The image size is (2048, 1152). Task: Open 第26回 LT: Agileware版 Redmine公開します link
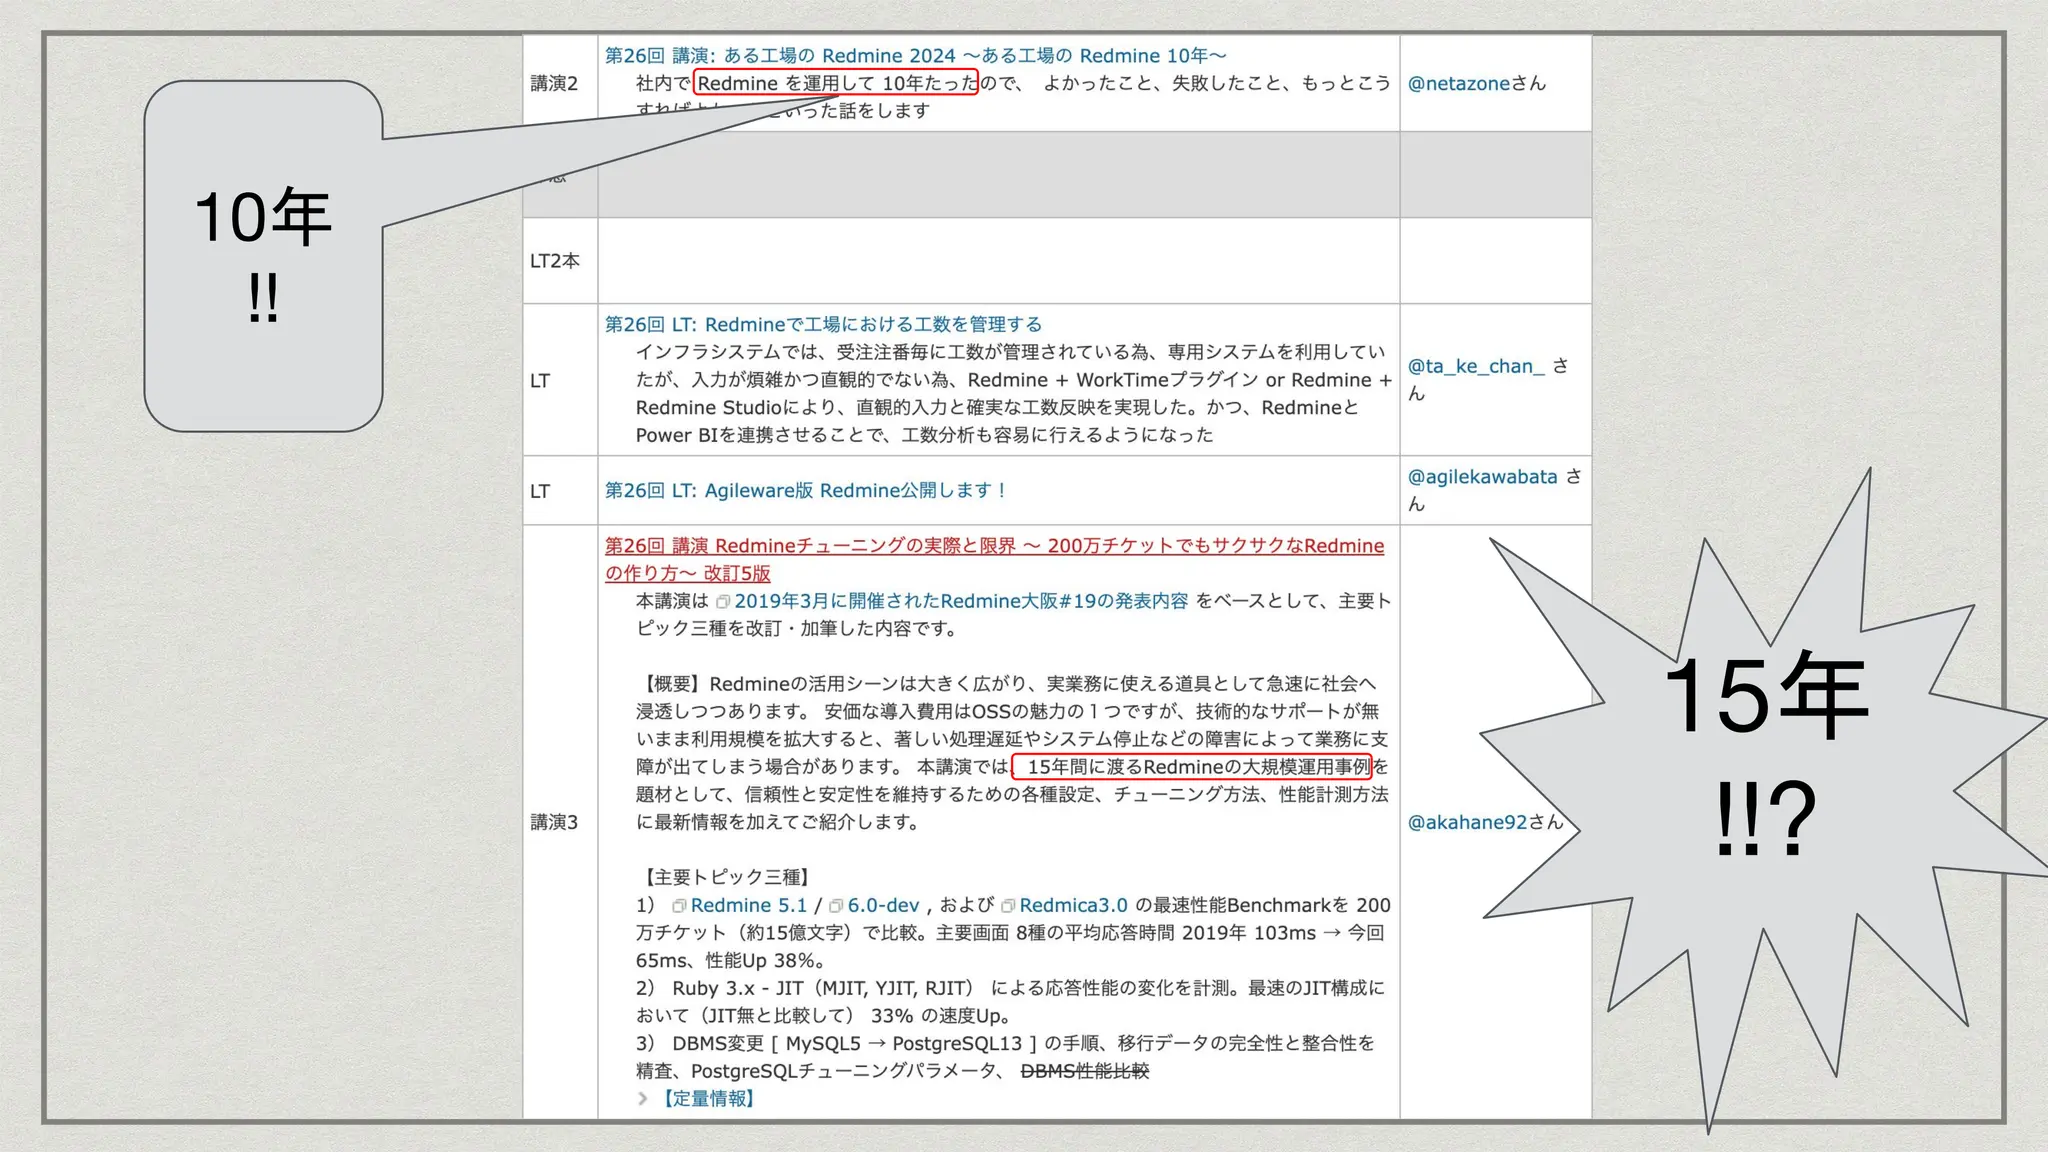click(805, 490)
